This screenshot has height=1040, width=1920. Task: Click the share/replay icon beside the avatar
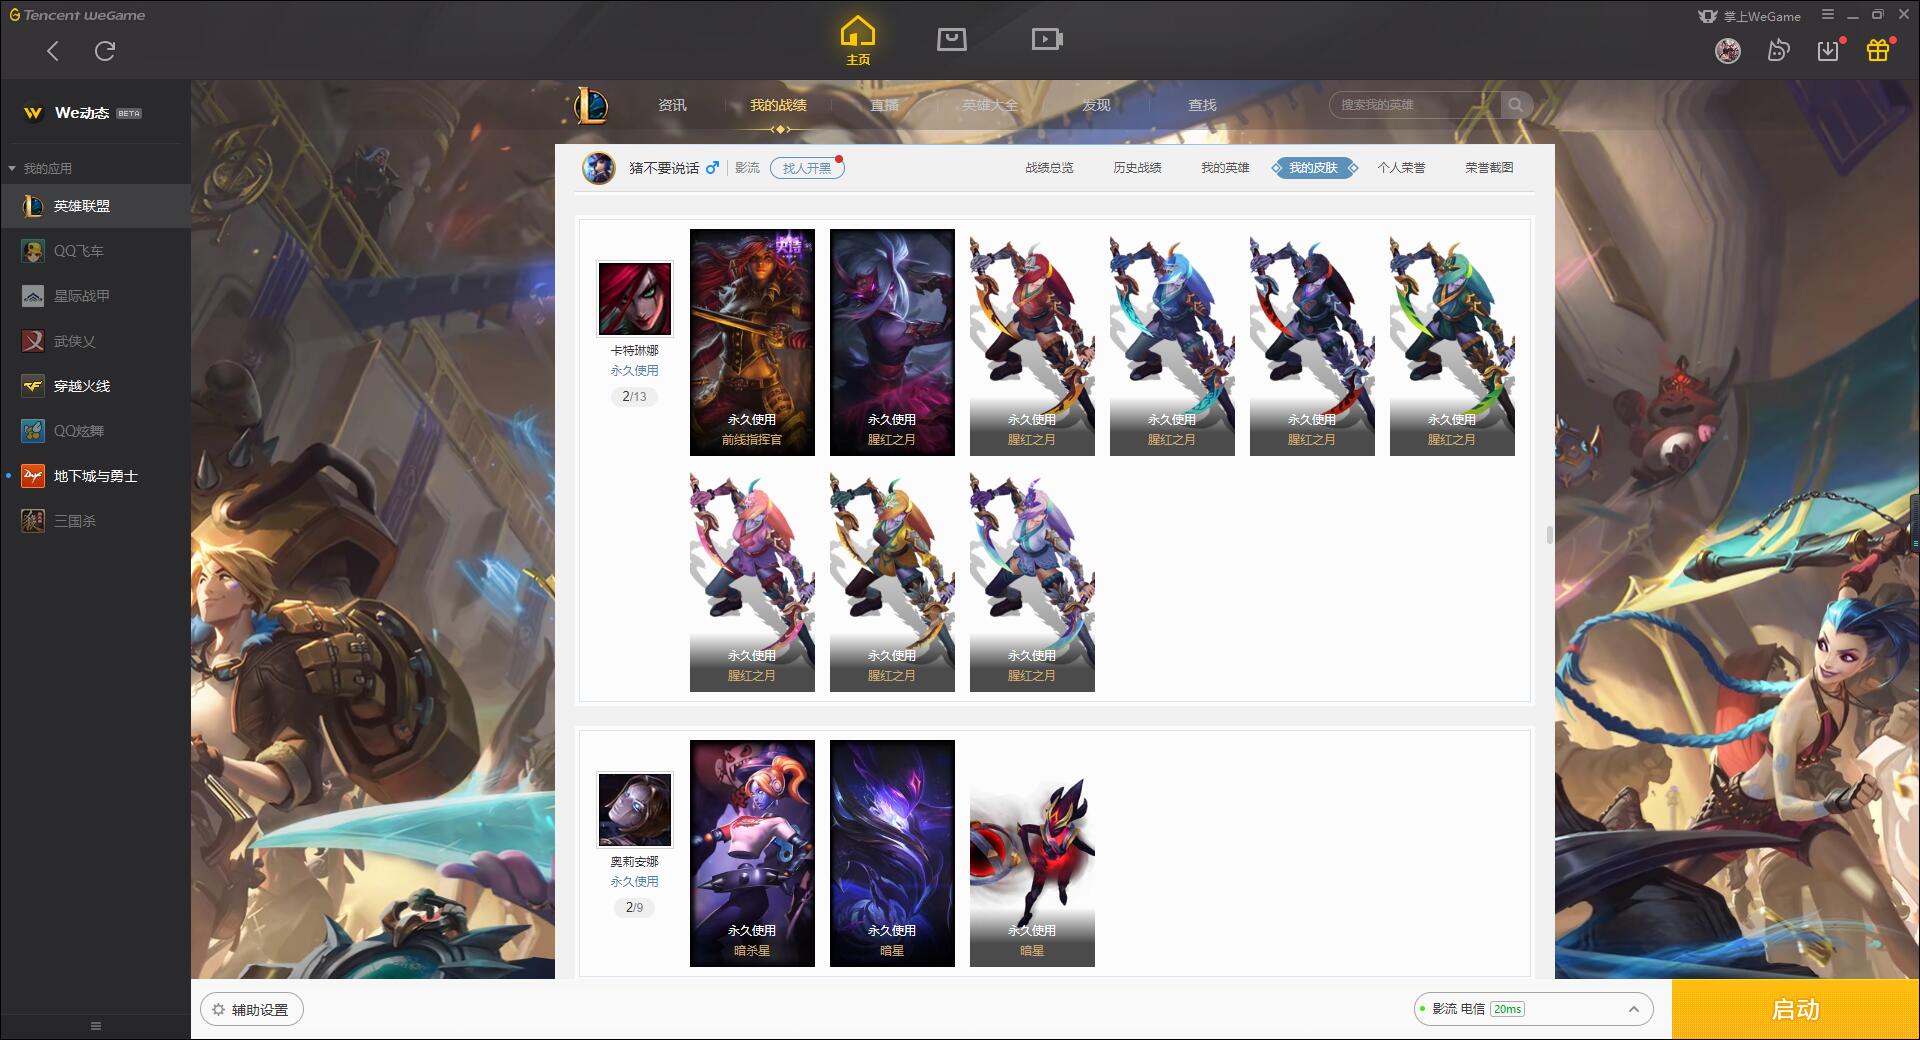click(1778, 50)
